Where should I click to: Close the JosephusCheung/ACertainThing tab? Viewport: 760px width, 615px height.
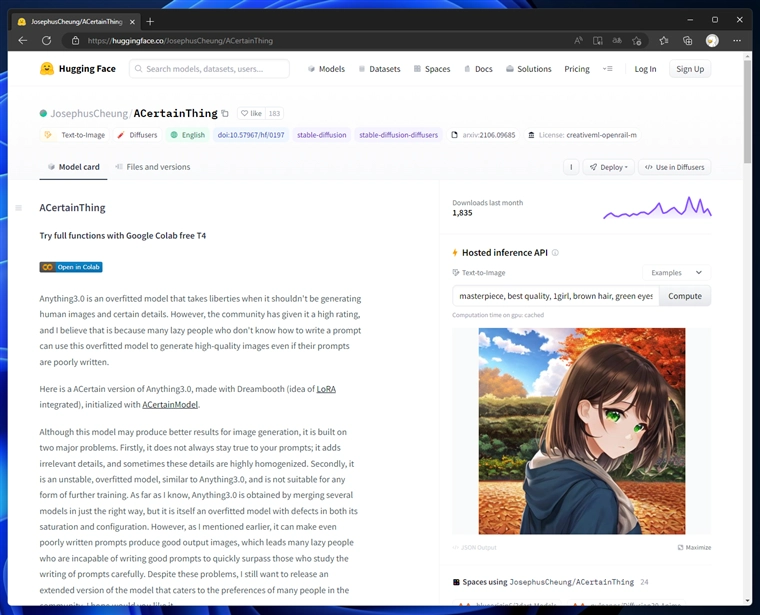coord(132,22)
